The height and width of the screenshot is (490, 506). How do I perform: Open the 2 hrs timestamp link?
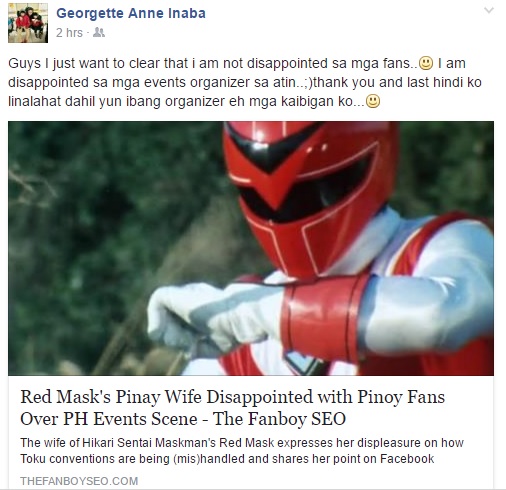coord(69,33)
